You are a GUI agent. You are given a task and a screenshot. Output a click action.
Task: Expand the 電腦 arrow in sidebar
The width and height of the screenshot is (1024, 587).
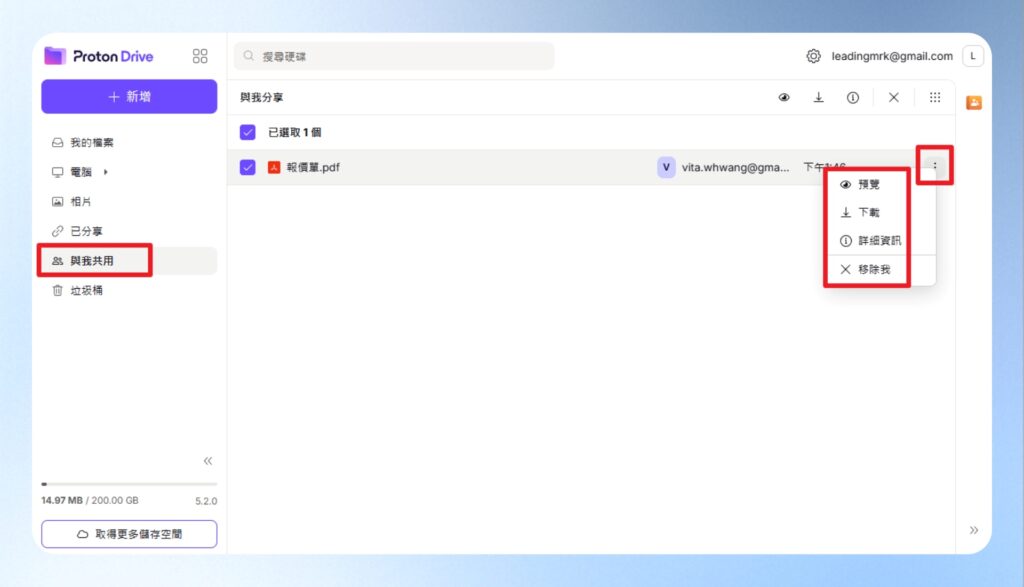tap(105, 172)
